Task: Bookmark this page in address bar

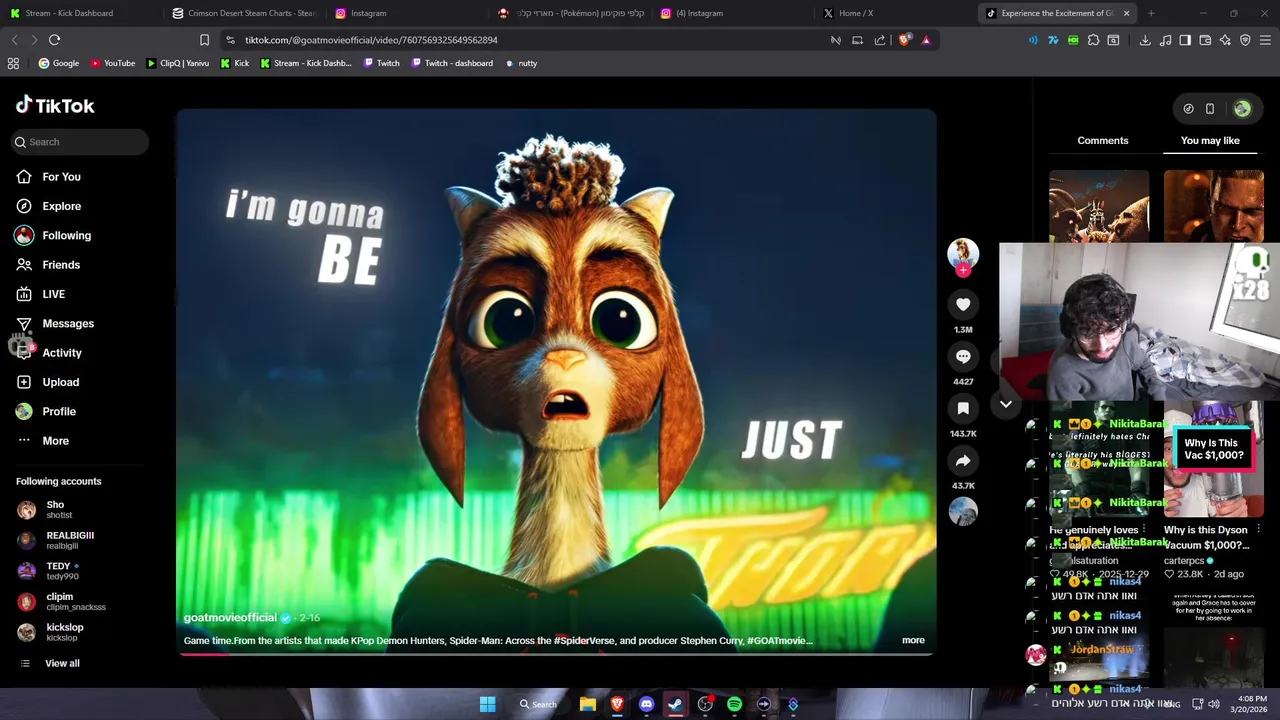Action: (204, 40)
